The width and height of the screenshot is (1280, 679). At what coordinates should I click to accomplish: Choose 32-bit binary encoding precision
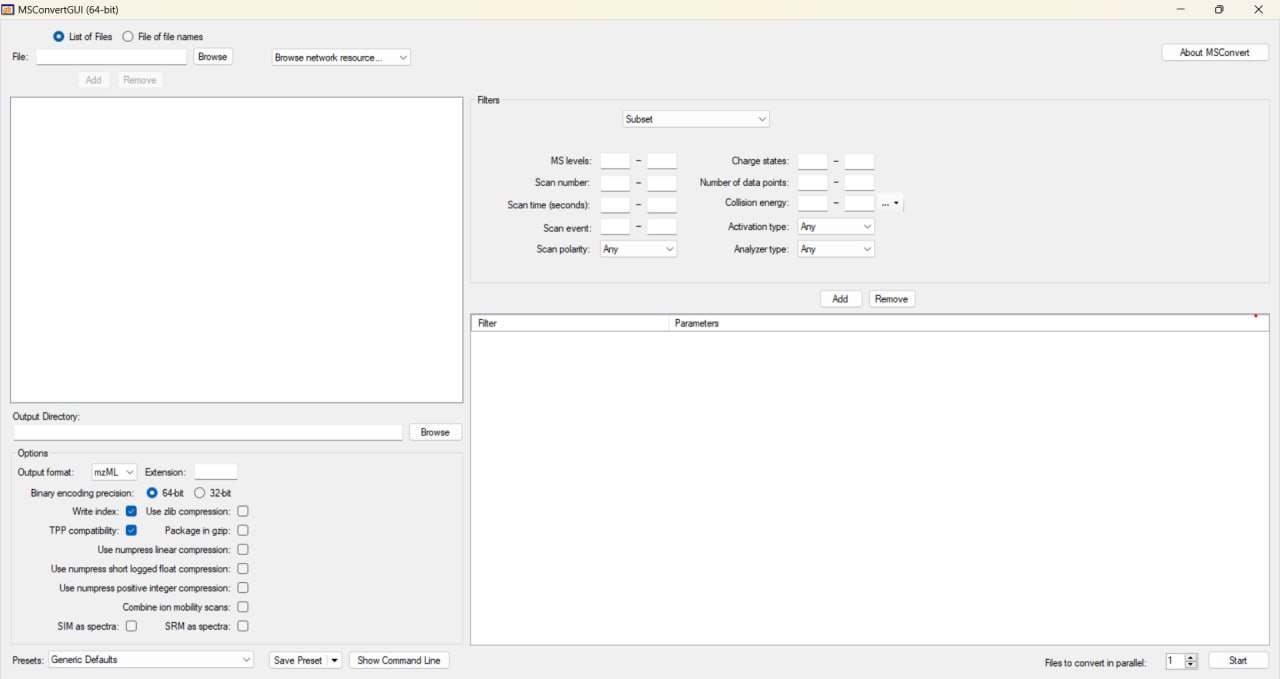200,493
